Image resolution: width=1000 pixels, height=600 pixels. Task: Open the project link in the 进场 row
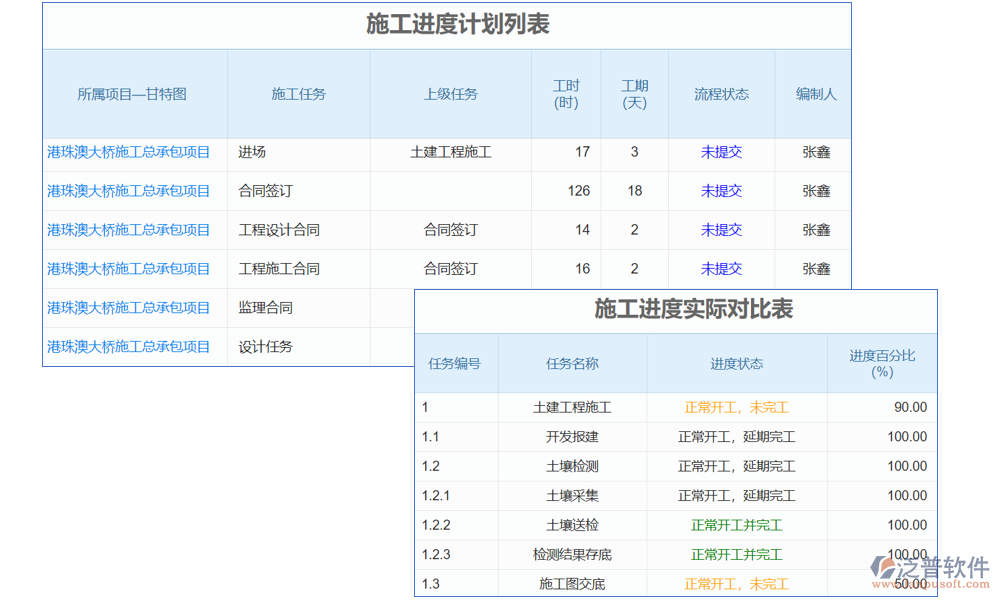click(x=129, y=152)
